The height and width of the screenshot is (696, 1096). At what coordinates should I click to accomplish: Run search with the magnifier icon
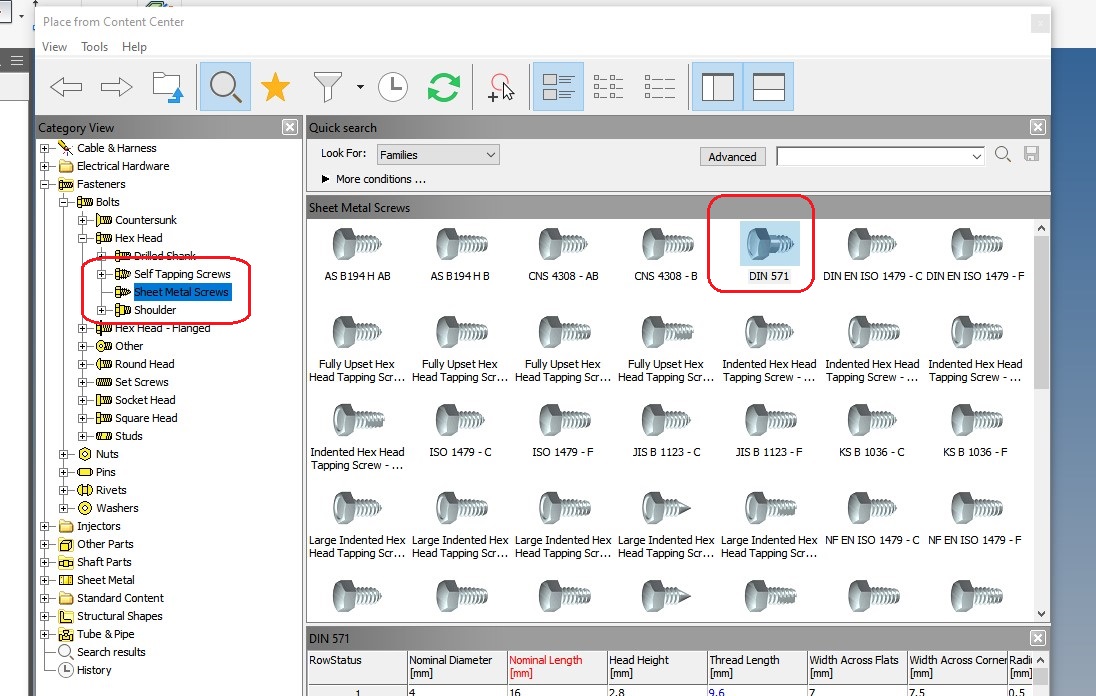pyautogui.click(x=1003, y=154)
